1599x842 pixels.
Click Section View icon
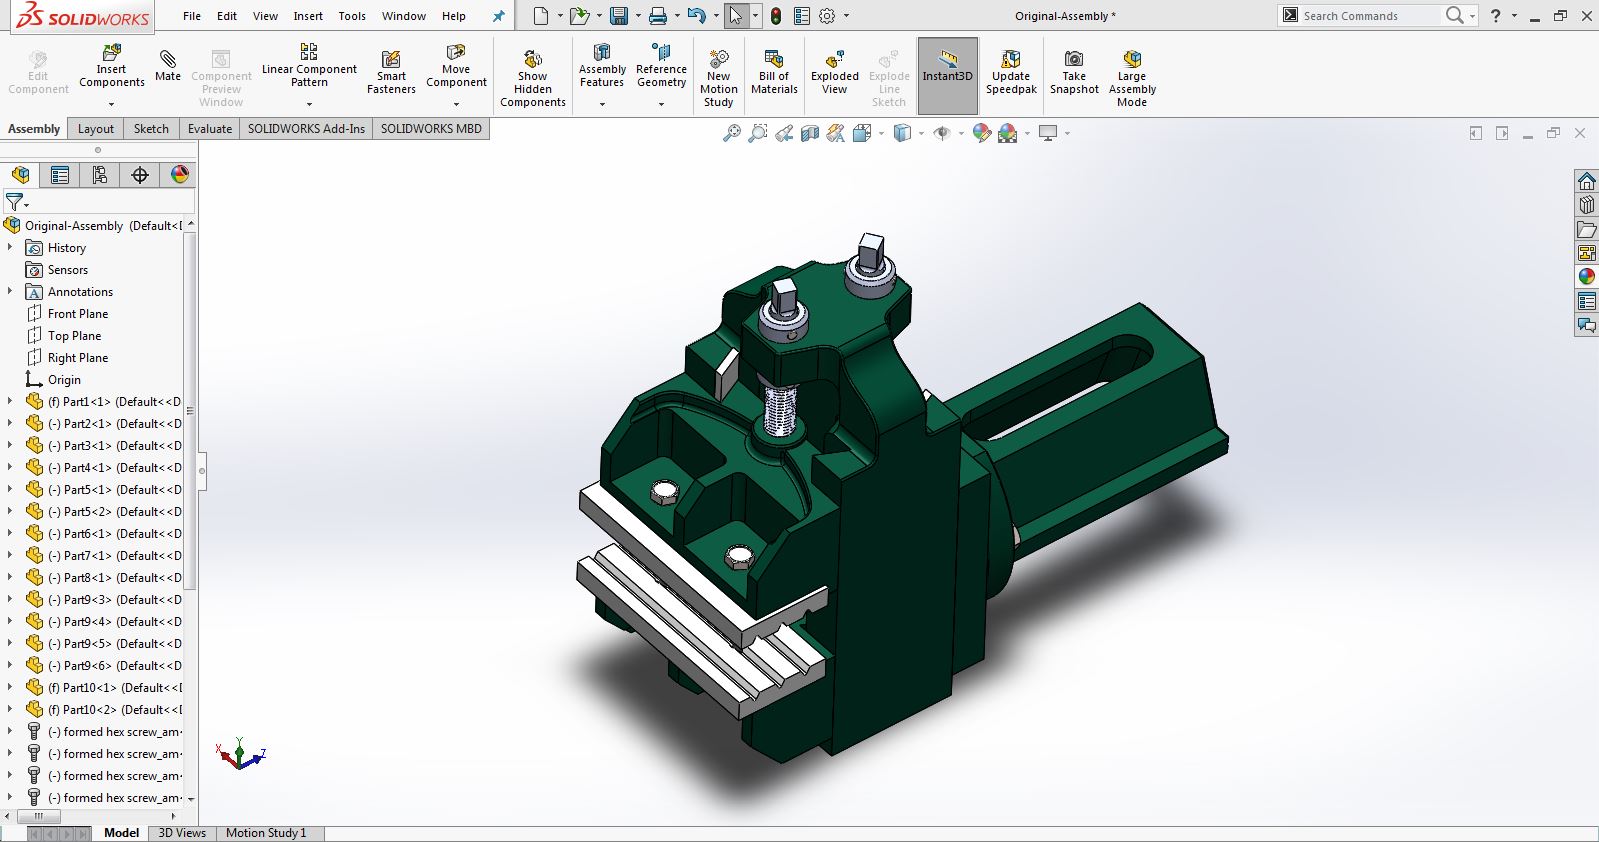(x=810, y=133)
